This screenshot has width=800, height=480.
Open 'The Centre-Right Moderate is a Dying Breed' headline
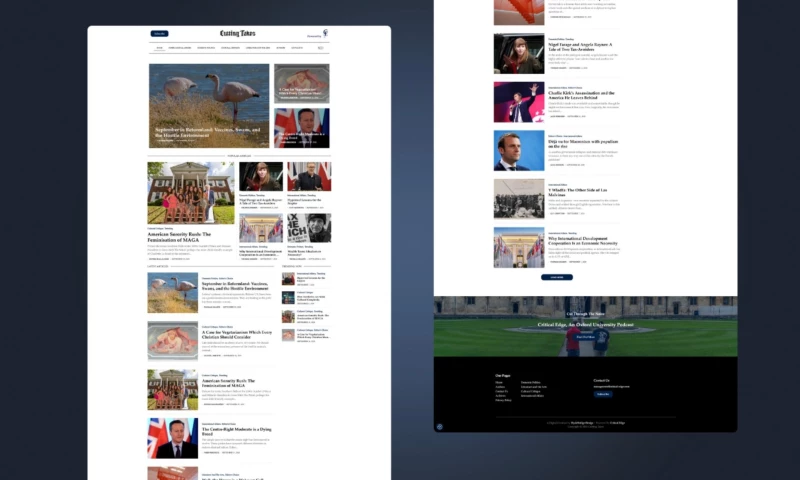235,431
